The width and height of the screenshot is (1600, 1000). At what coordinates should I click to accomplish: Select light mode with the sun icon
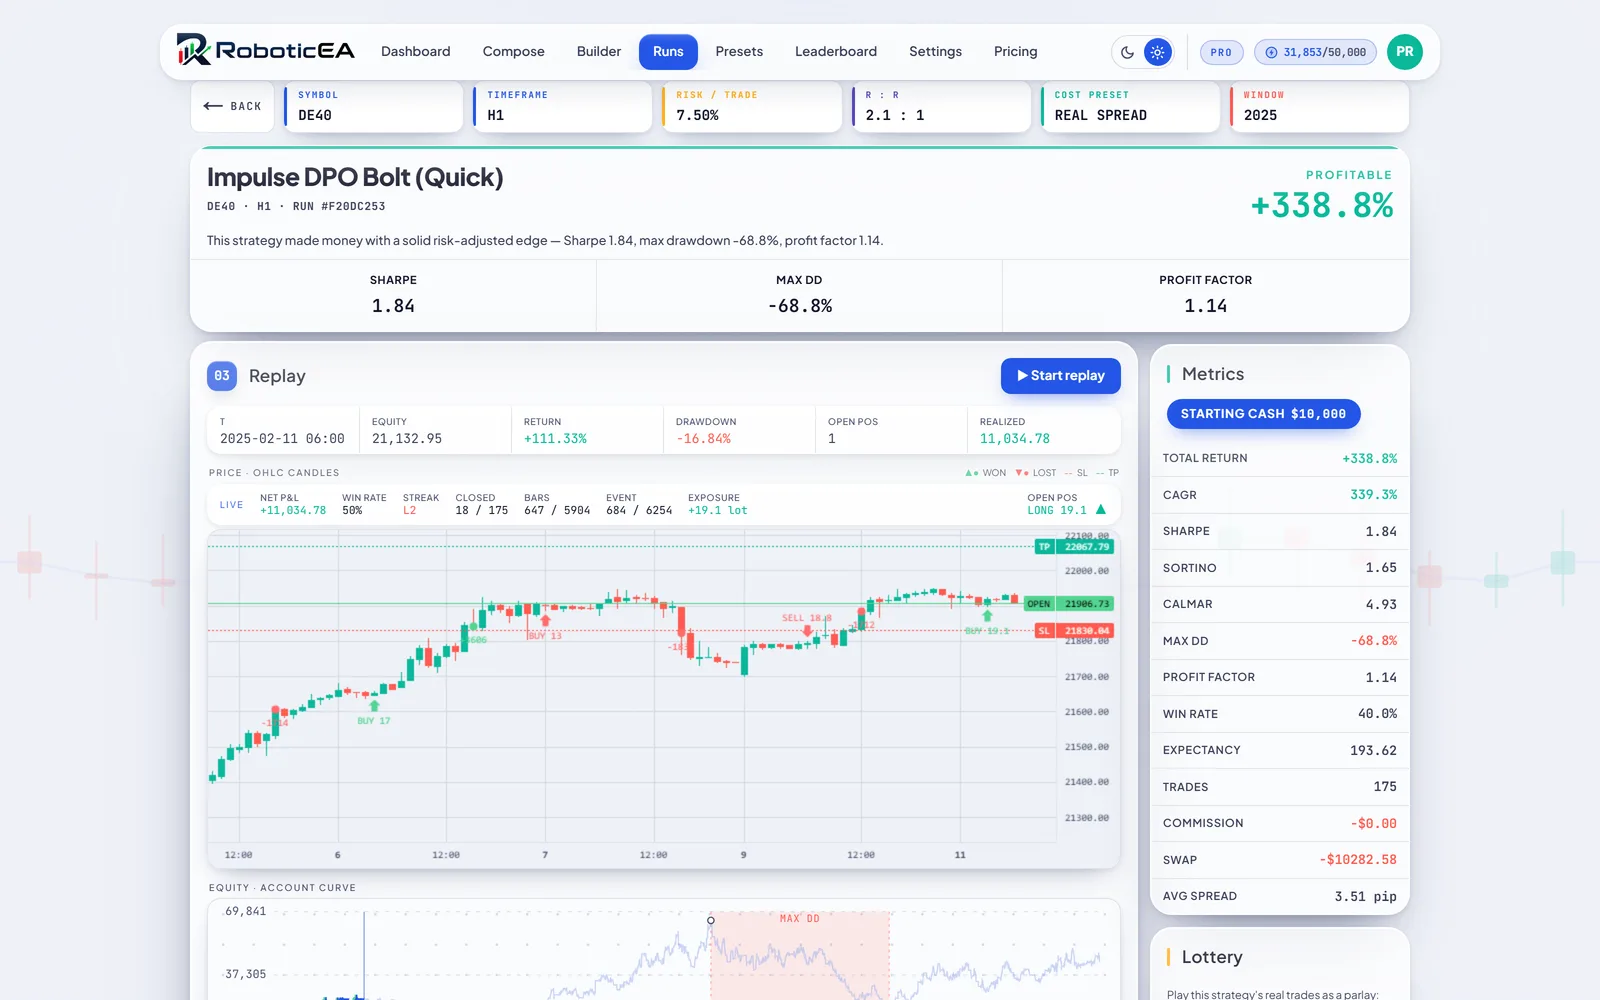[1158, 52]
